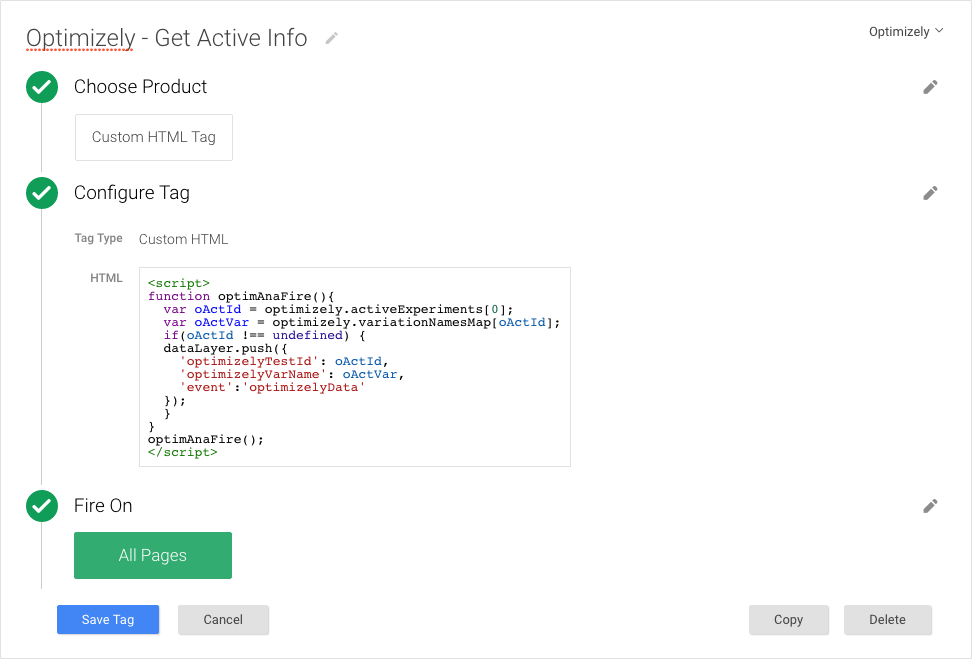Click the green checkmark beside Fire On
Viewport: 972px width, 659px height.
point(41,506)
